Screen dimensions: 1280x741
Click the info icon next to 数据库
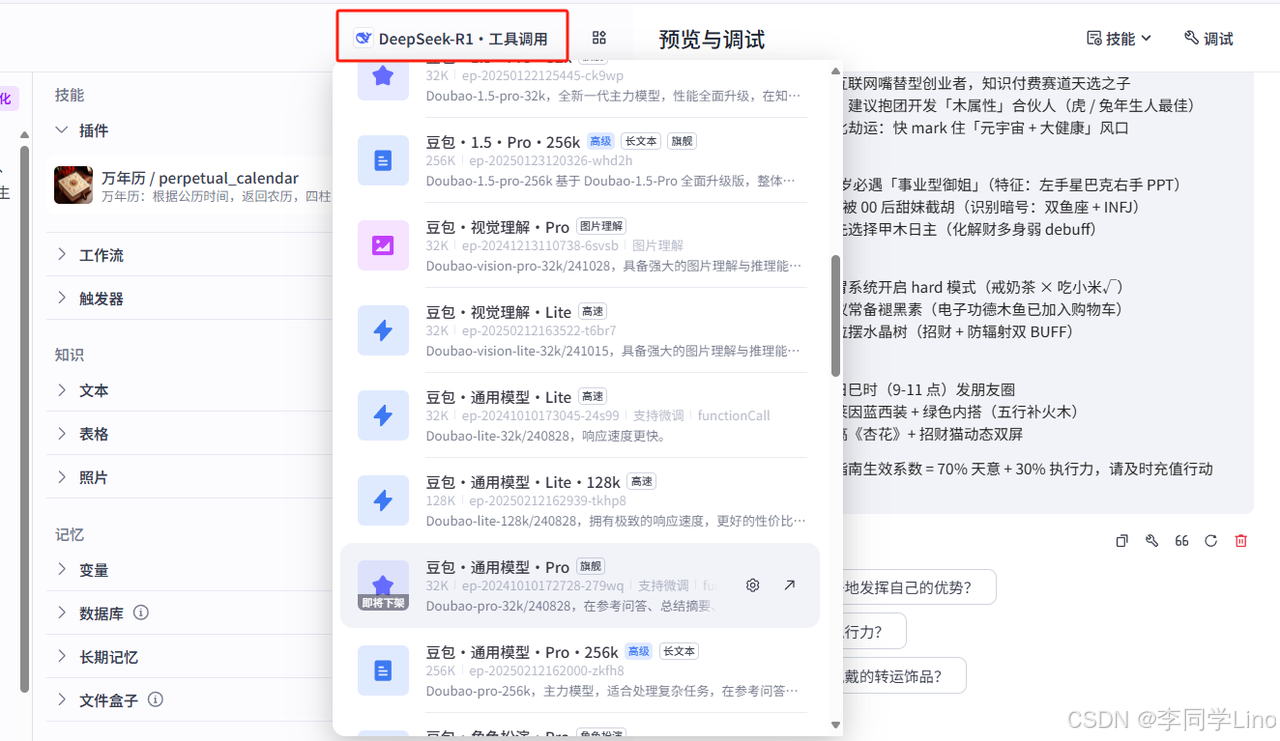(x=141, y=612)
